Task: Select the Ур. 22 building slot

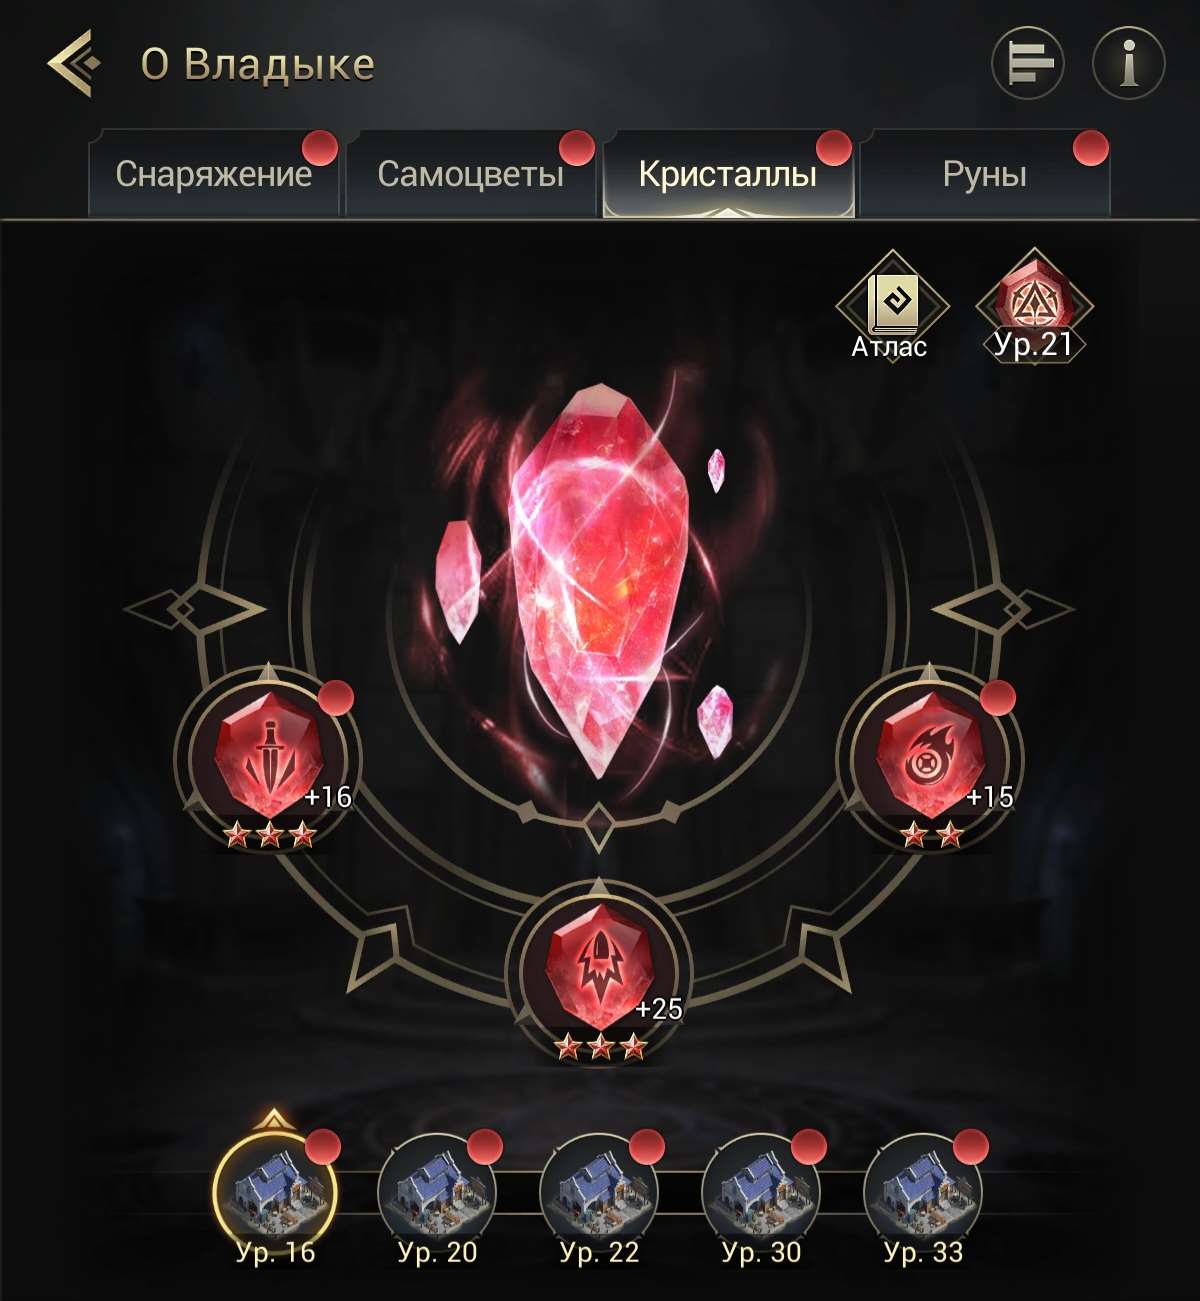Action: (599, 1193)
